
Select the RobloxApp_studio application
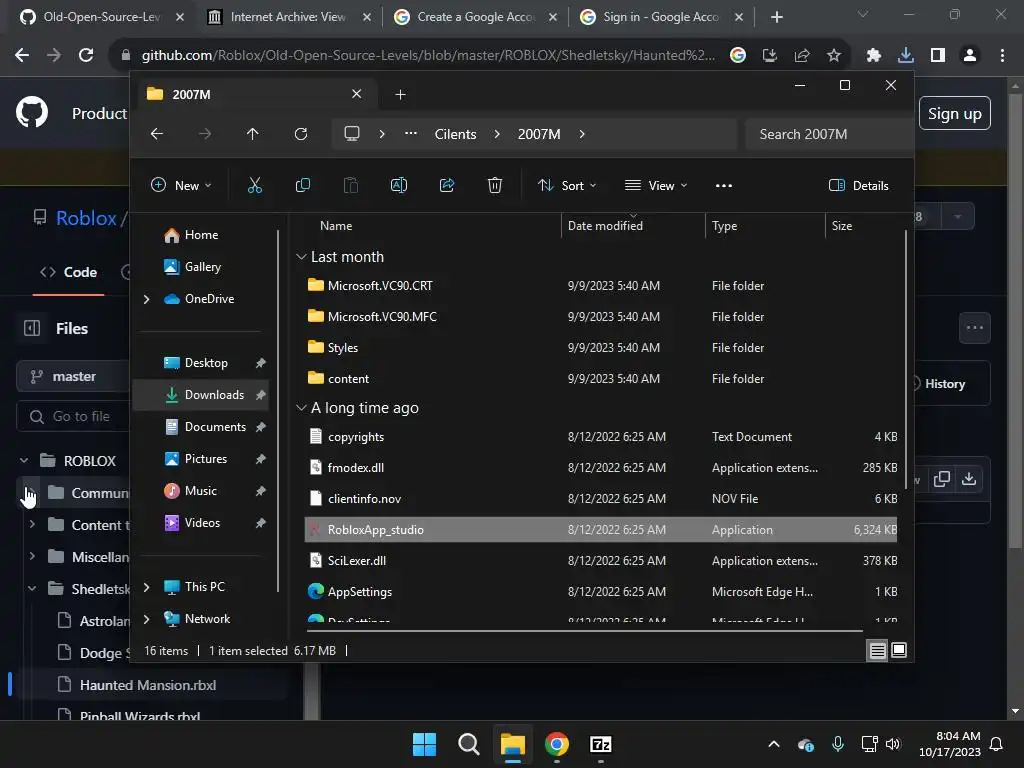[601, 530]
